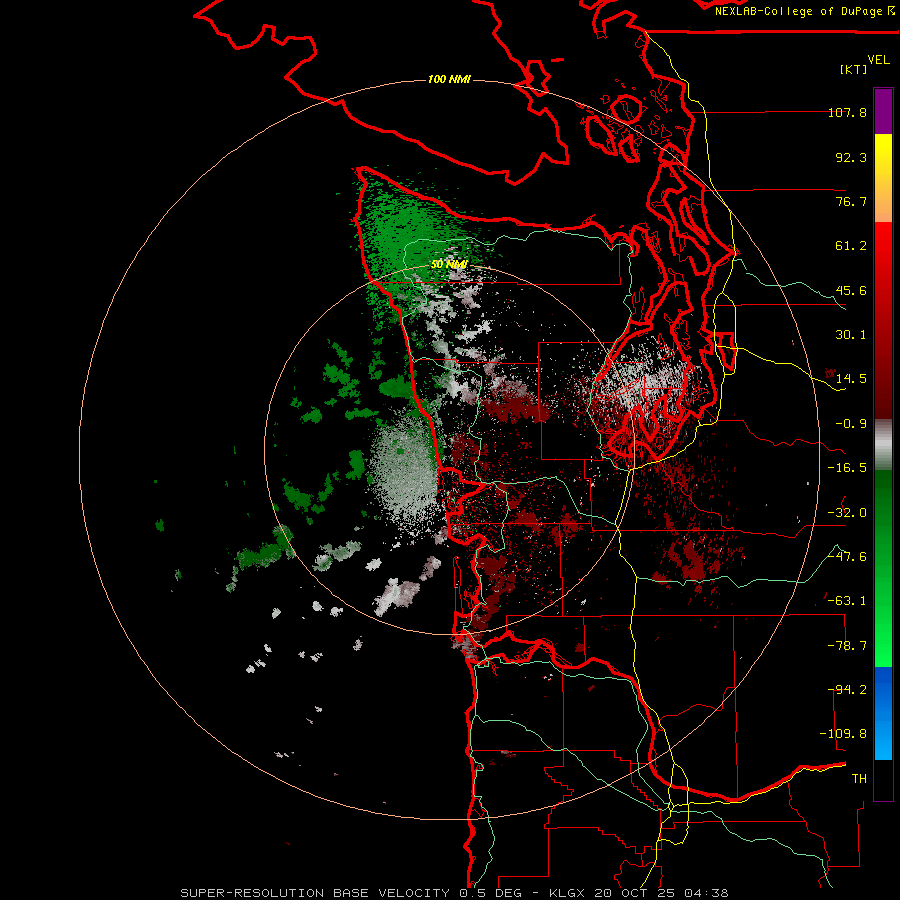The height and width of the screenshot is (900, 900).
Task: Click the -47.6 velocity scale value
Action: [x=847, y=557]
